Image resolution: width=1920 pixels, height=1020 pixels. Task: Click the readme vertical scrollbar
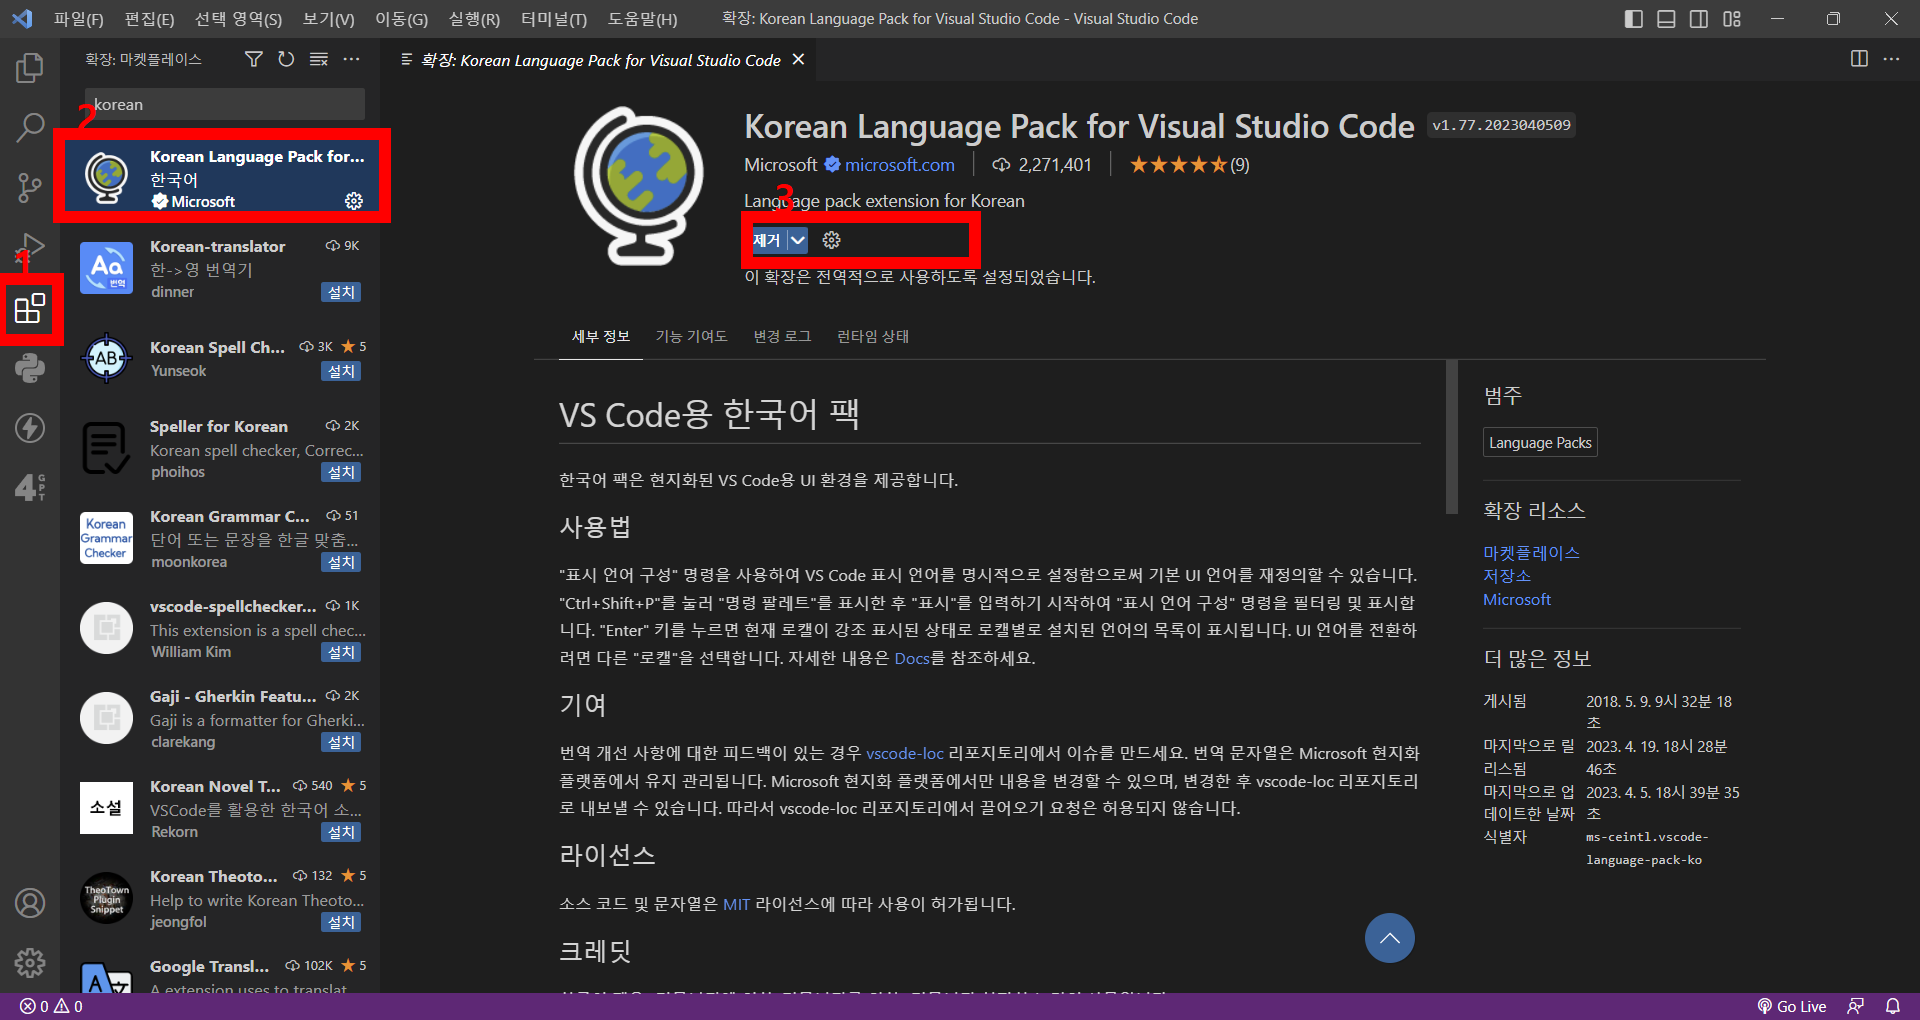(x=1452, y=437)
